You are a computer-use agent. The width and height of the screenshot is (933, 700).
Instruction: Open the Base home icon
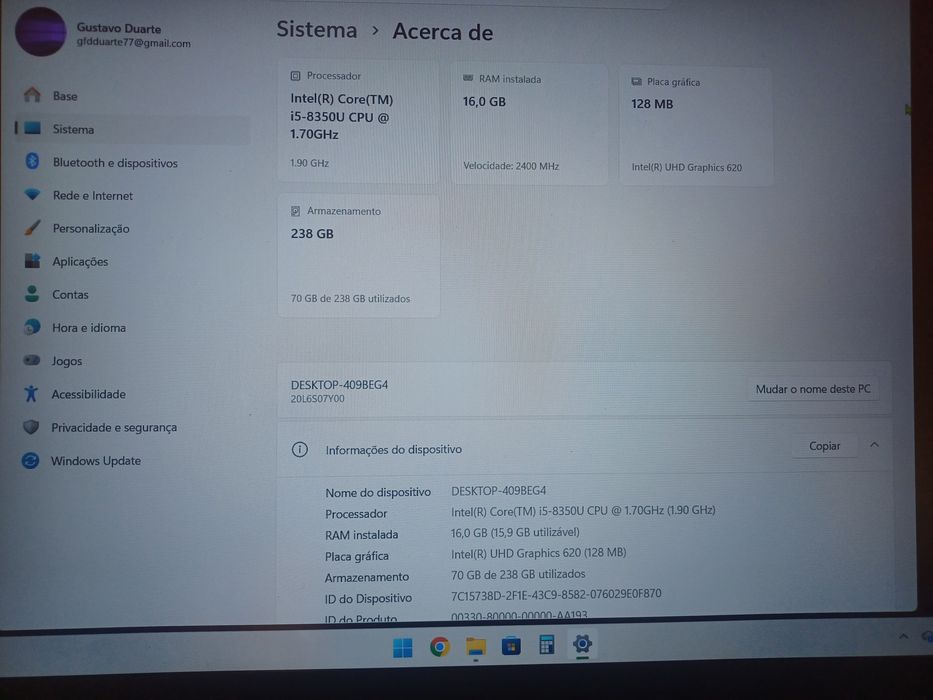pos(32,95)
